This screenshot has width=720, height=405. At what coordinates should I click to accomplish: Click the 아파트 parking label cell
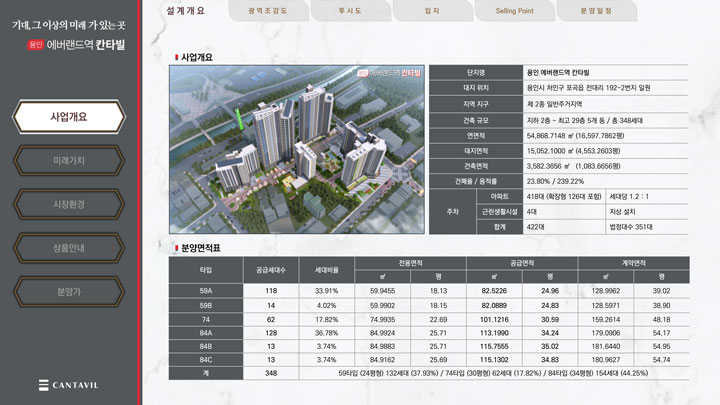[x=500, y=197]
